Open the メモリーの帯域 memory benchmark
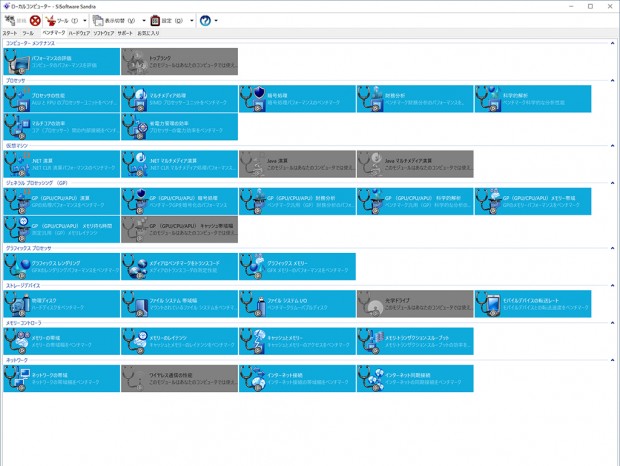The height and width of the screenshot is (466, 620). pyautogui.click(x=61, y=341)
